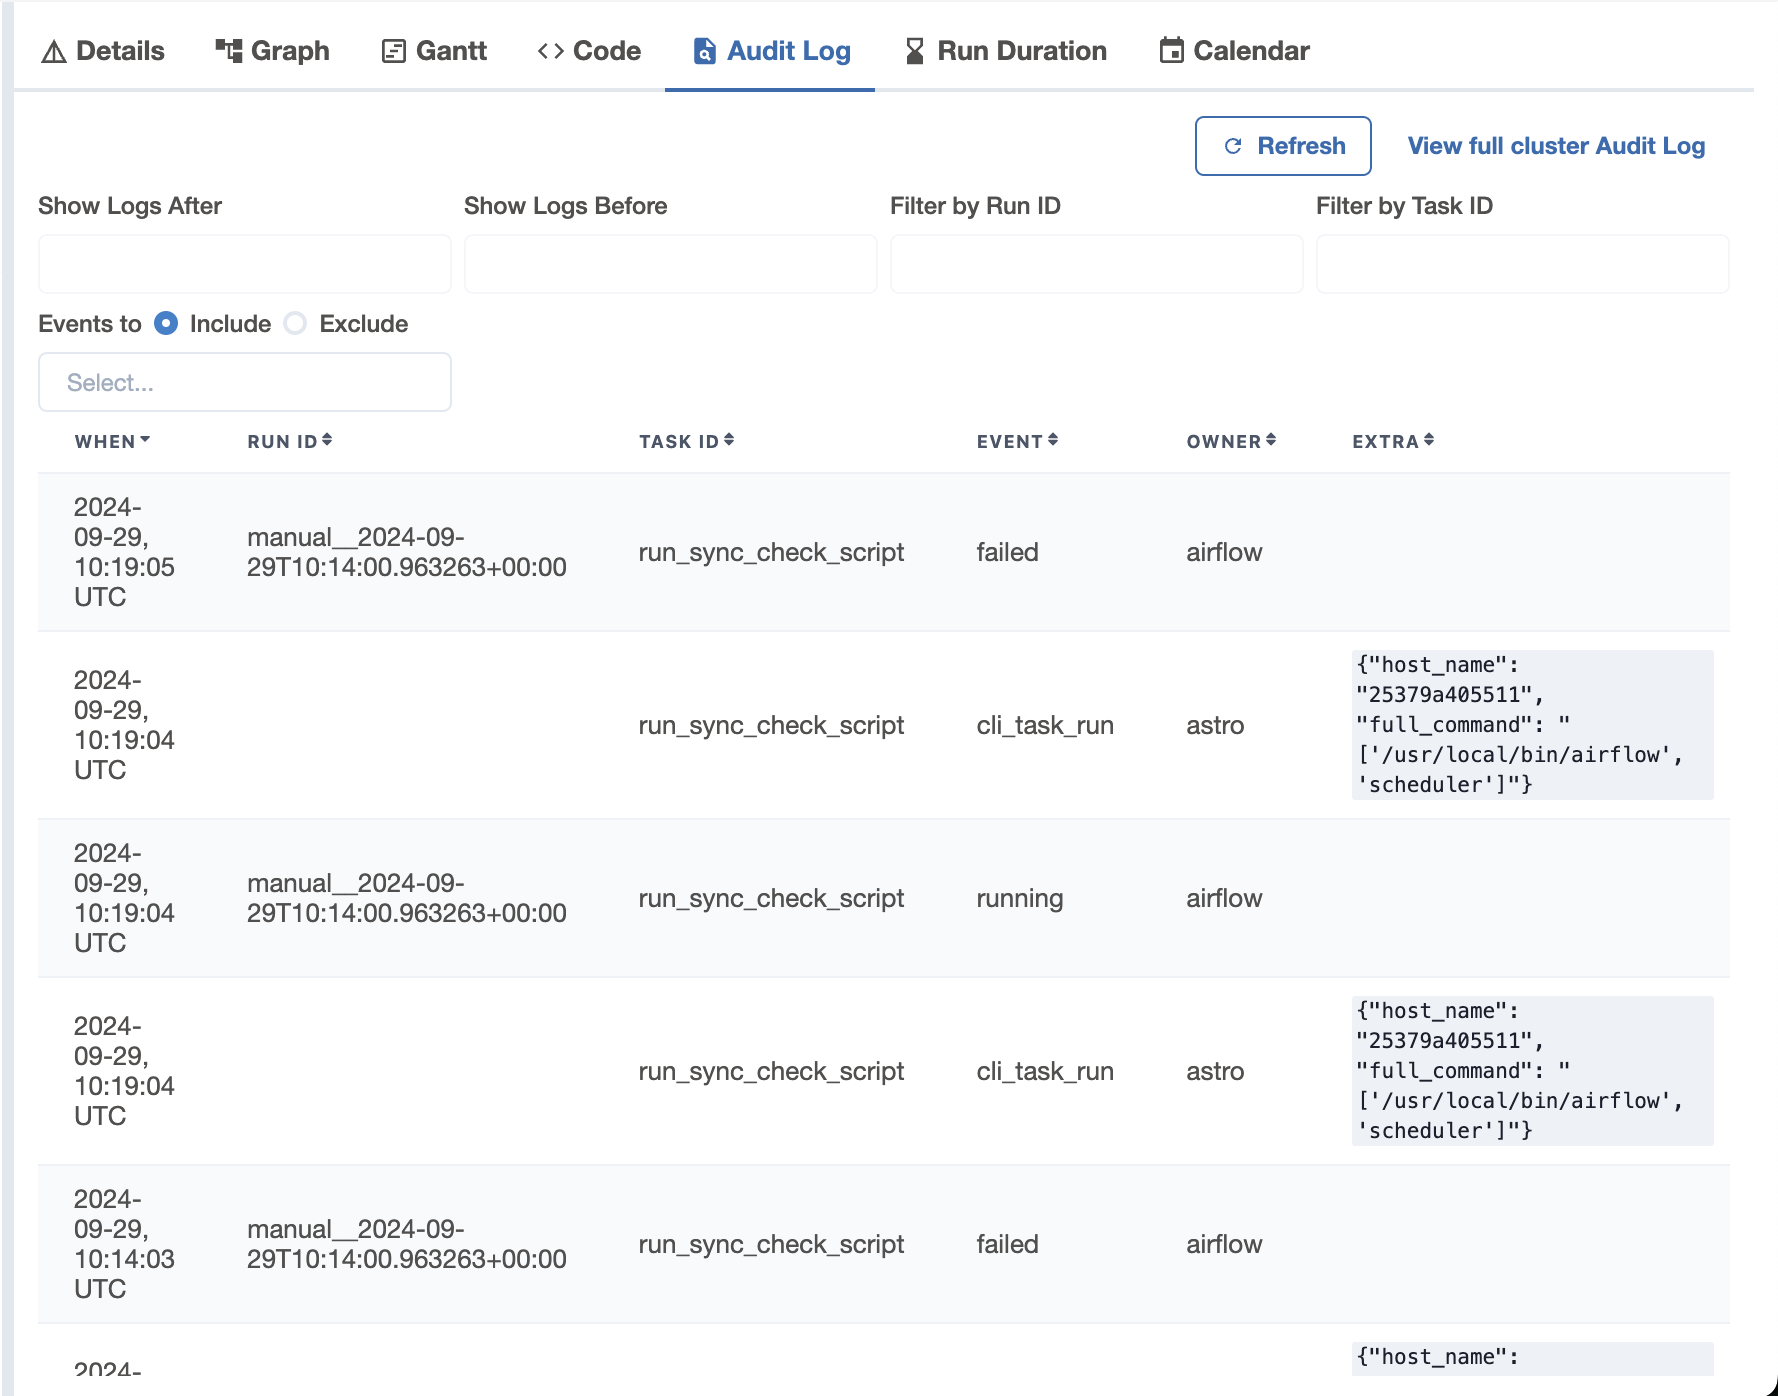
Task: Switch to the Calendar tab
Action: [1234, 51]
